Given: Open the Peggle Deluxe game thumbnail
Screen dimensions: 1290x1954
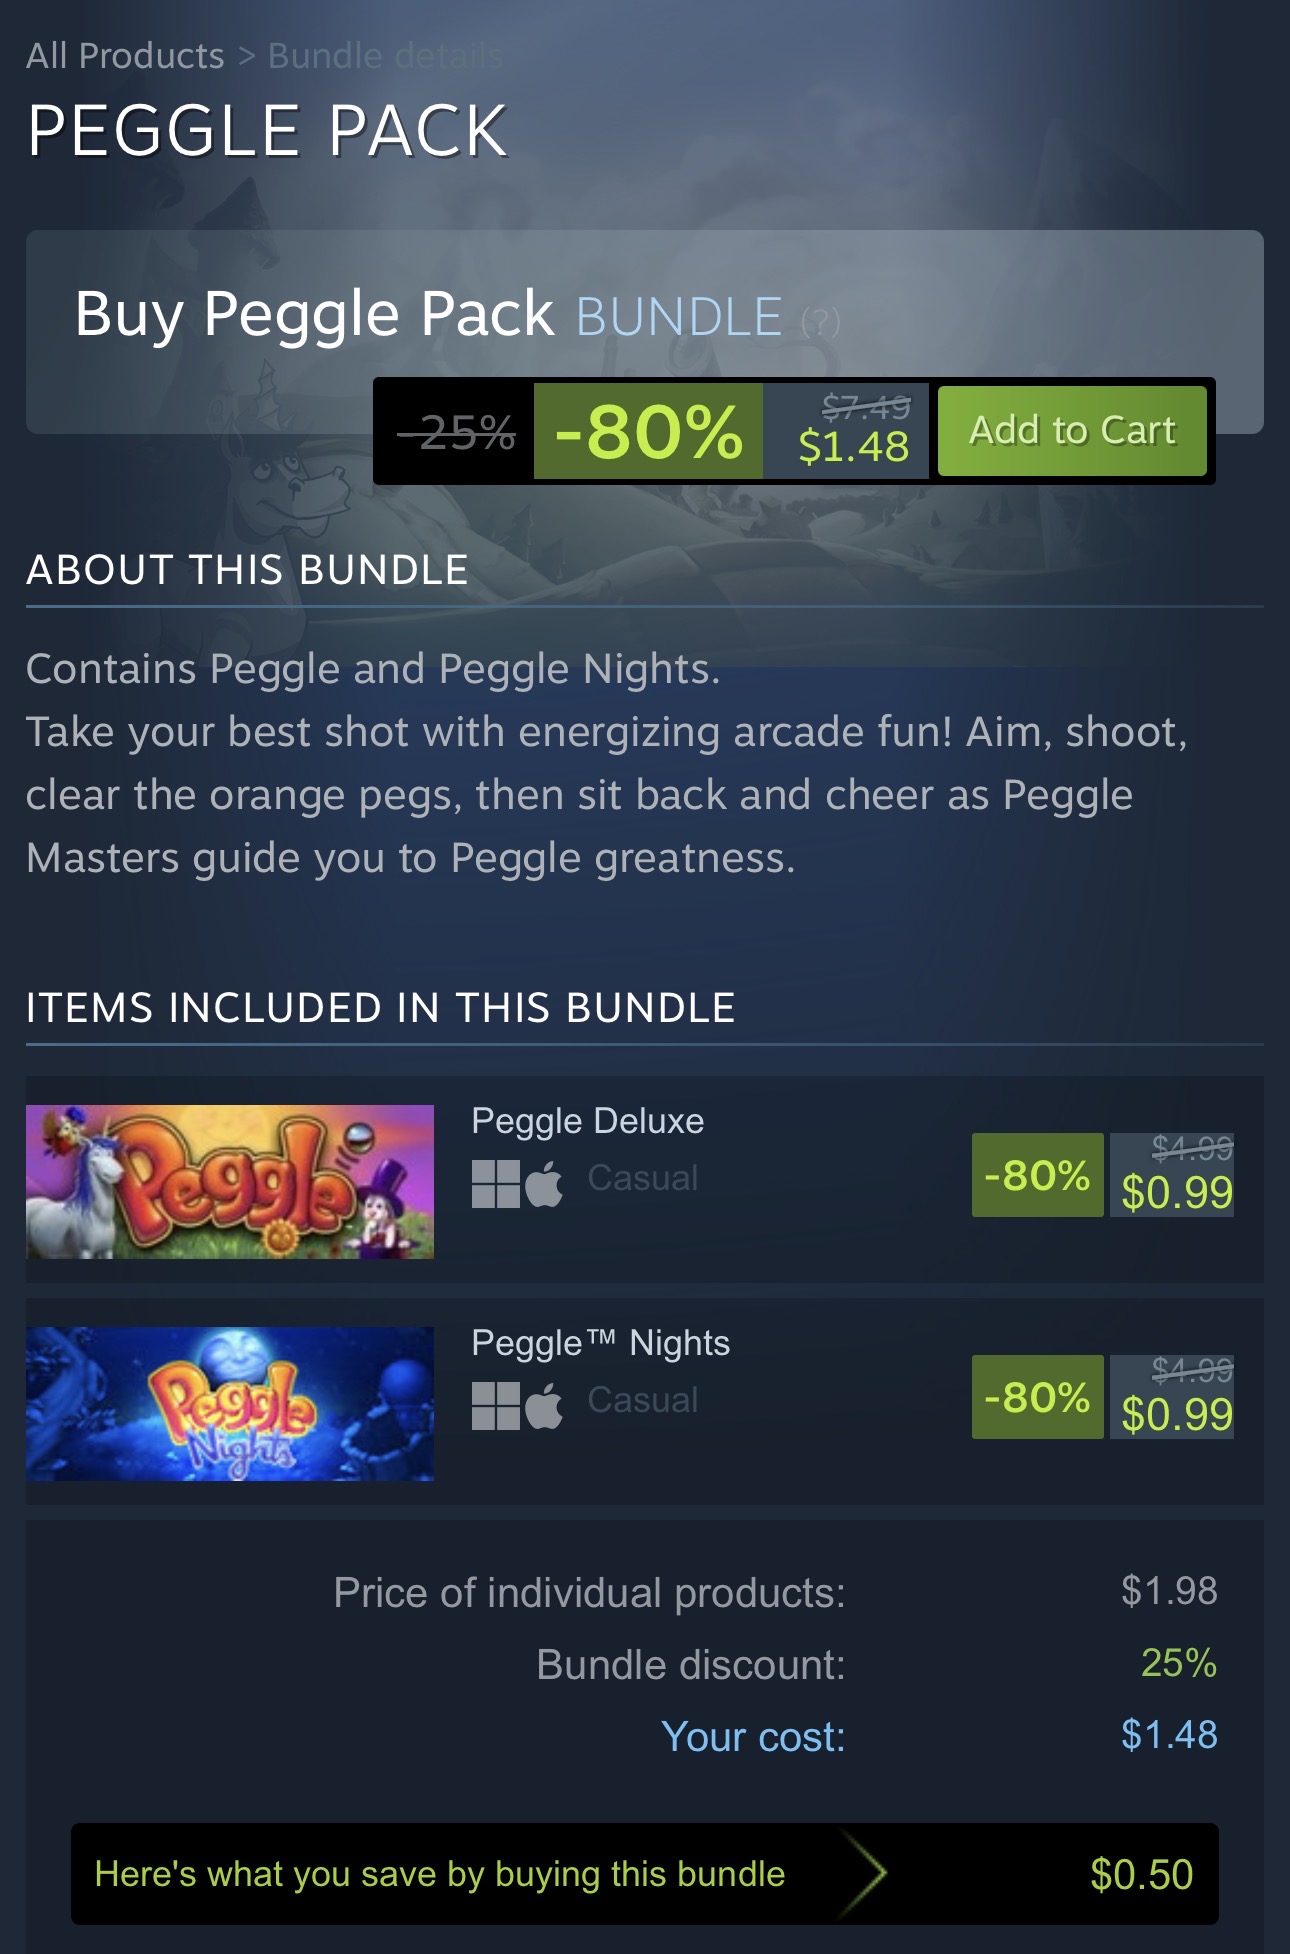Looking at the screenshot, I should point(230,1182).
